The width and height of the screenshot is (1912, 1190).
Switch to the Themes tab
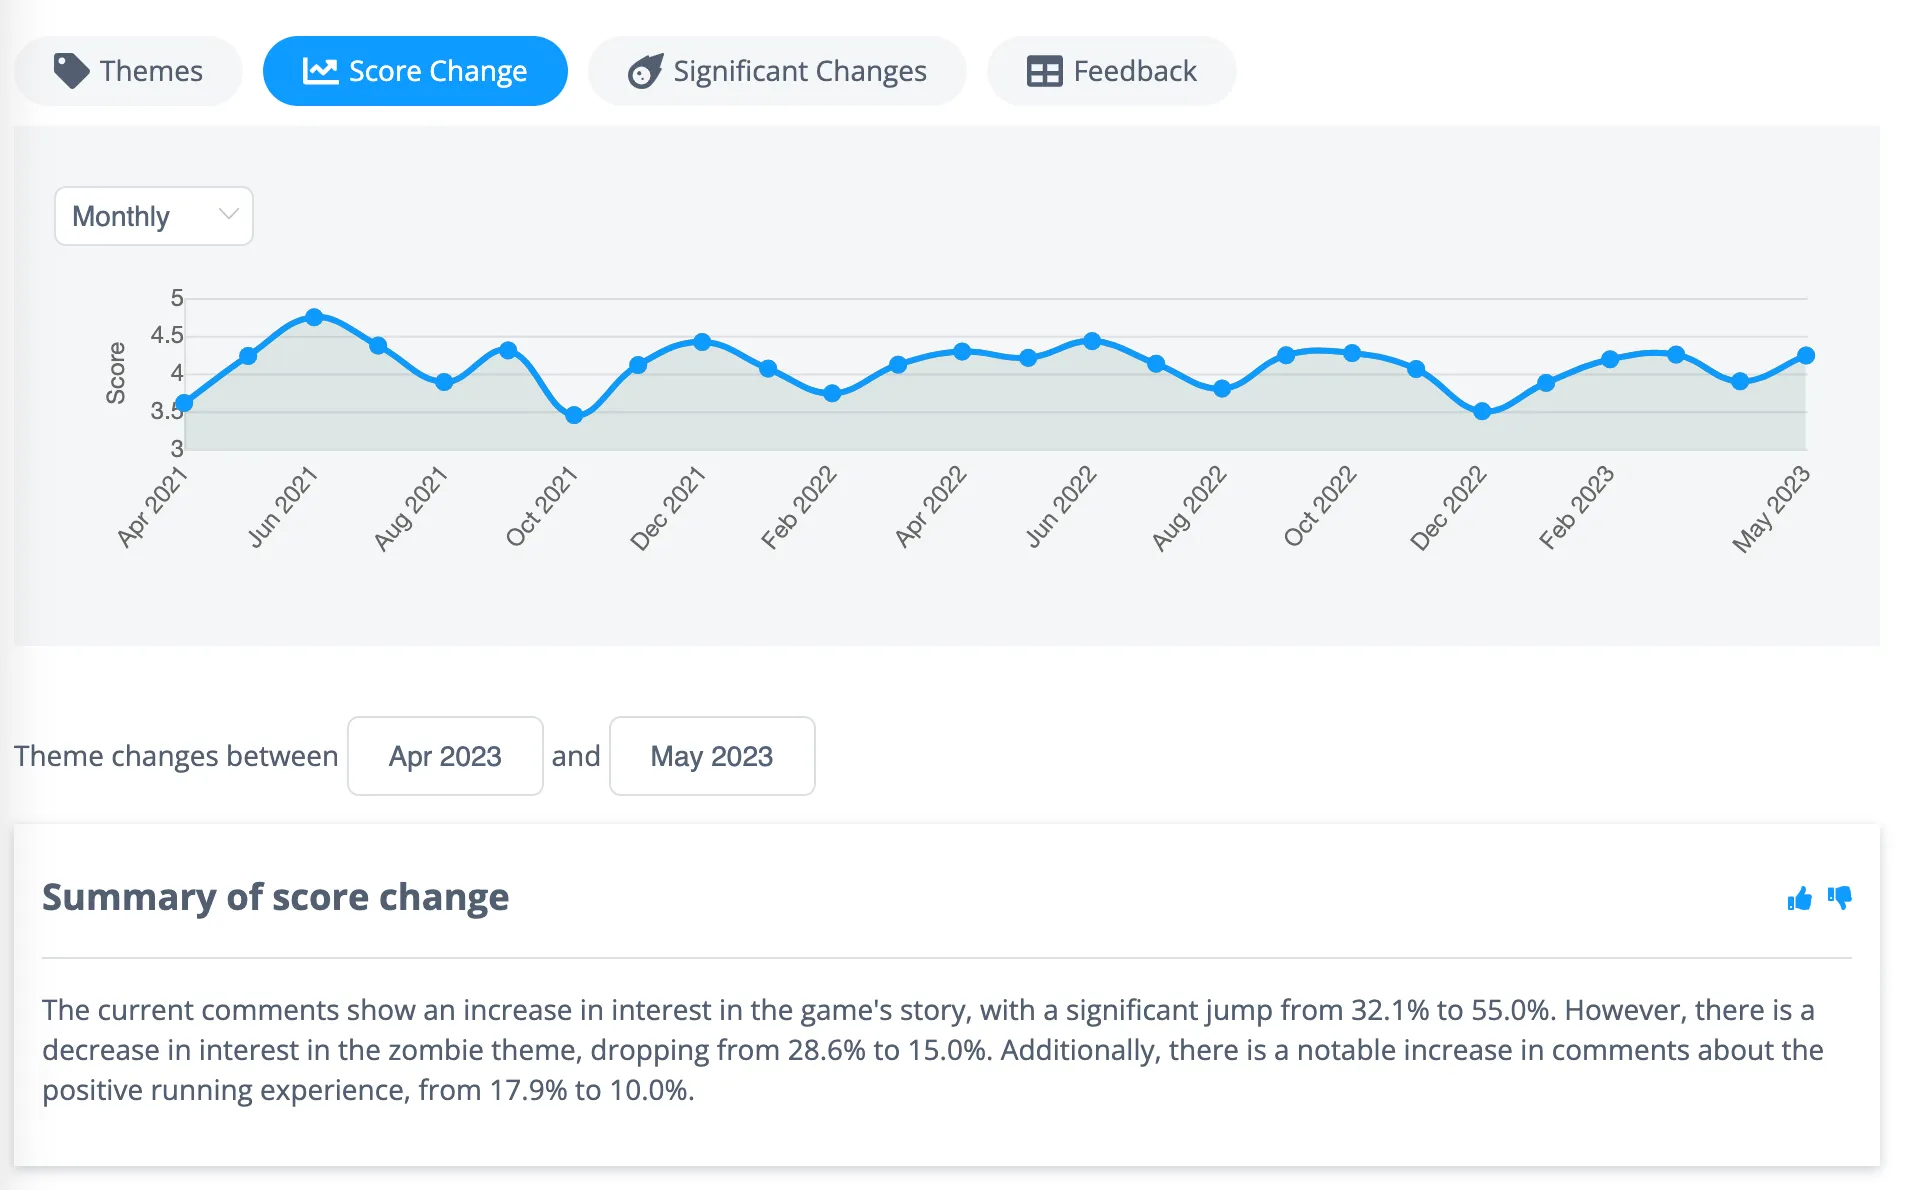click(128, 71)
